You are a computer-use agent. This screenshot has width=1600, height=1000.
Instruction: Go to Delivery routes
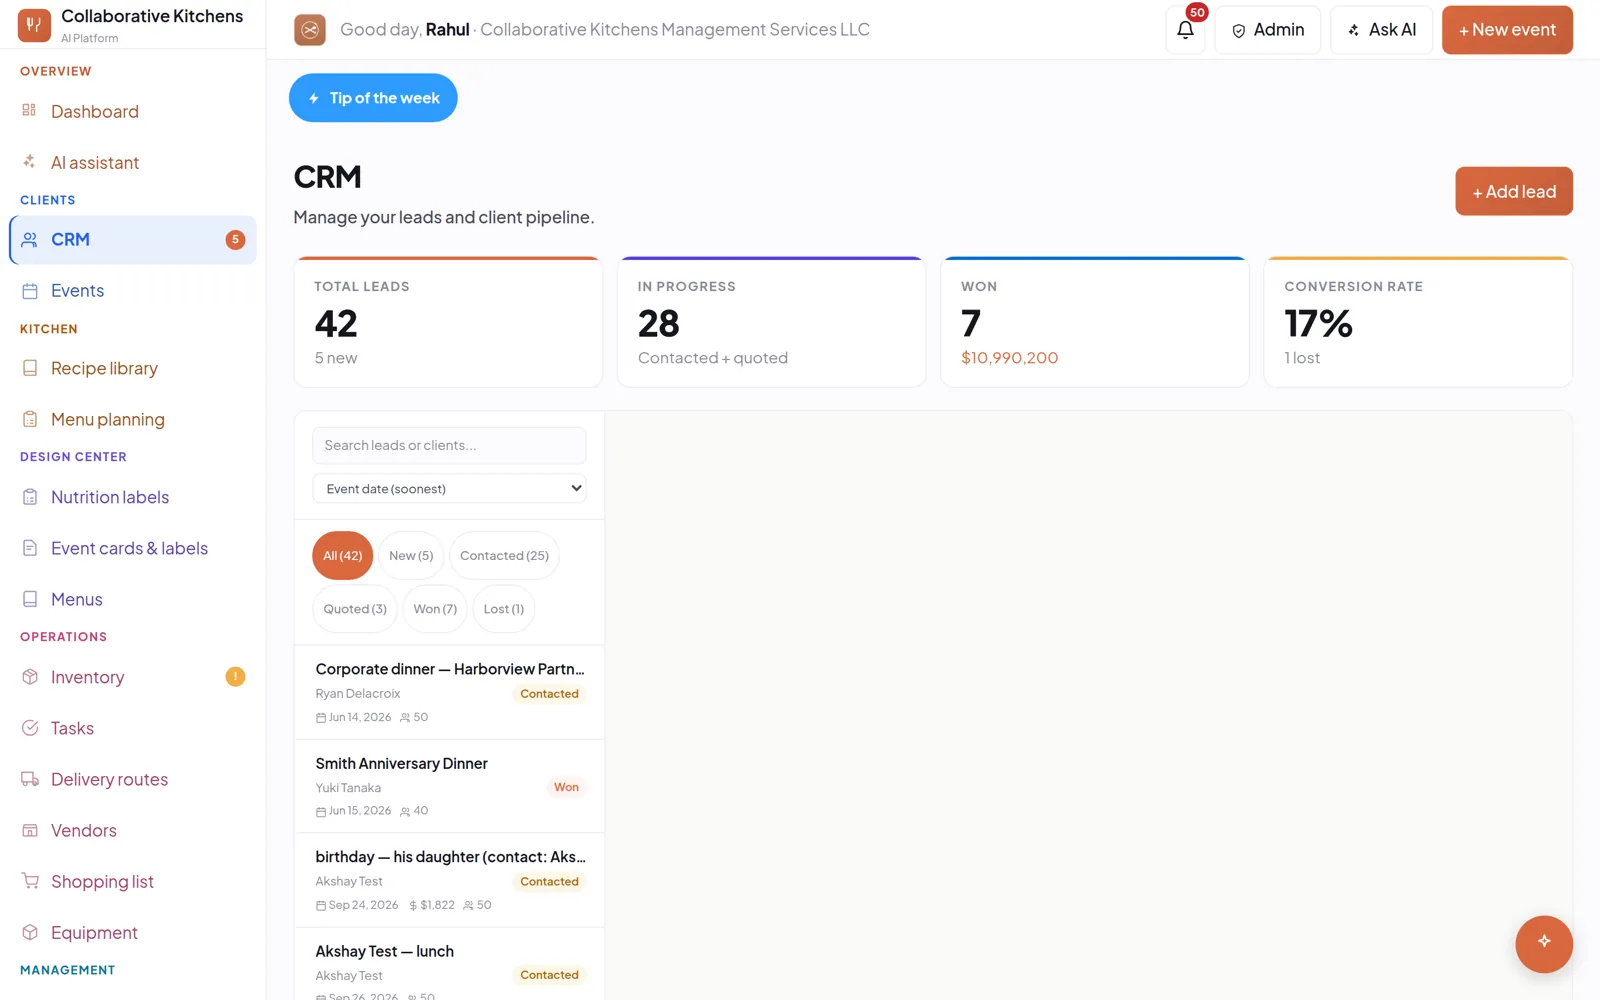coord(132,779)
